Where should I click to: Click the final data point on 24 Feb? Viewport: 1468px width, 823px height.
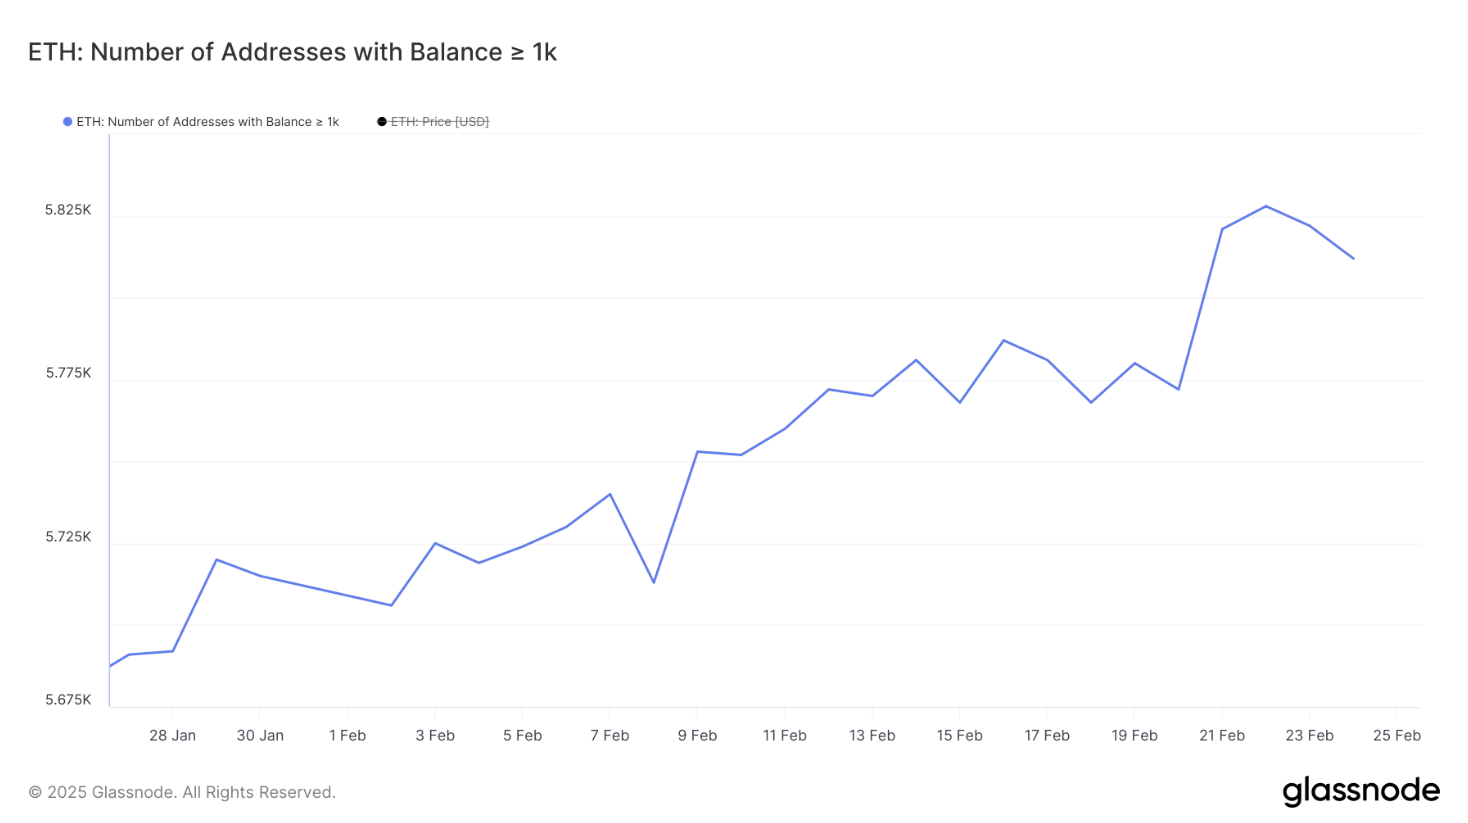click(1353, 258)
